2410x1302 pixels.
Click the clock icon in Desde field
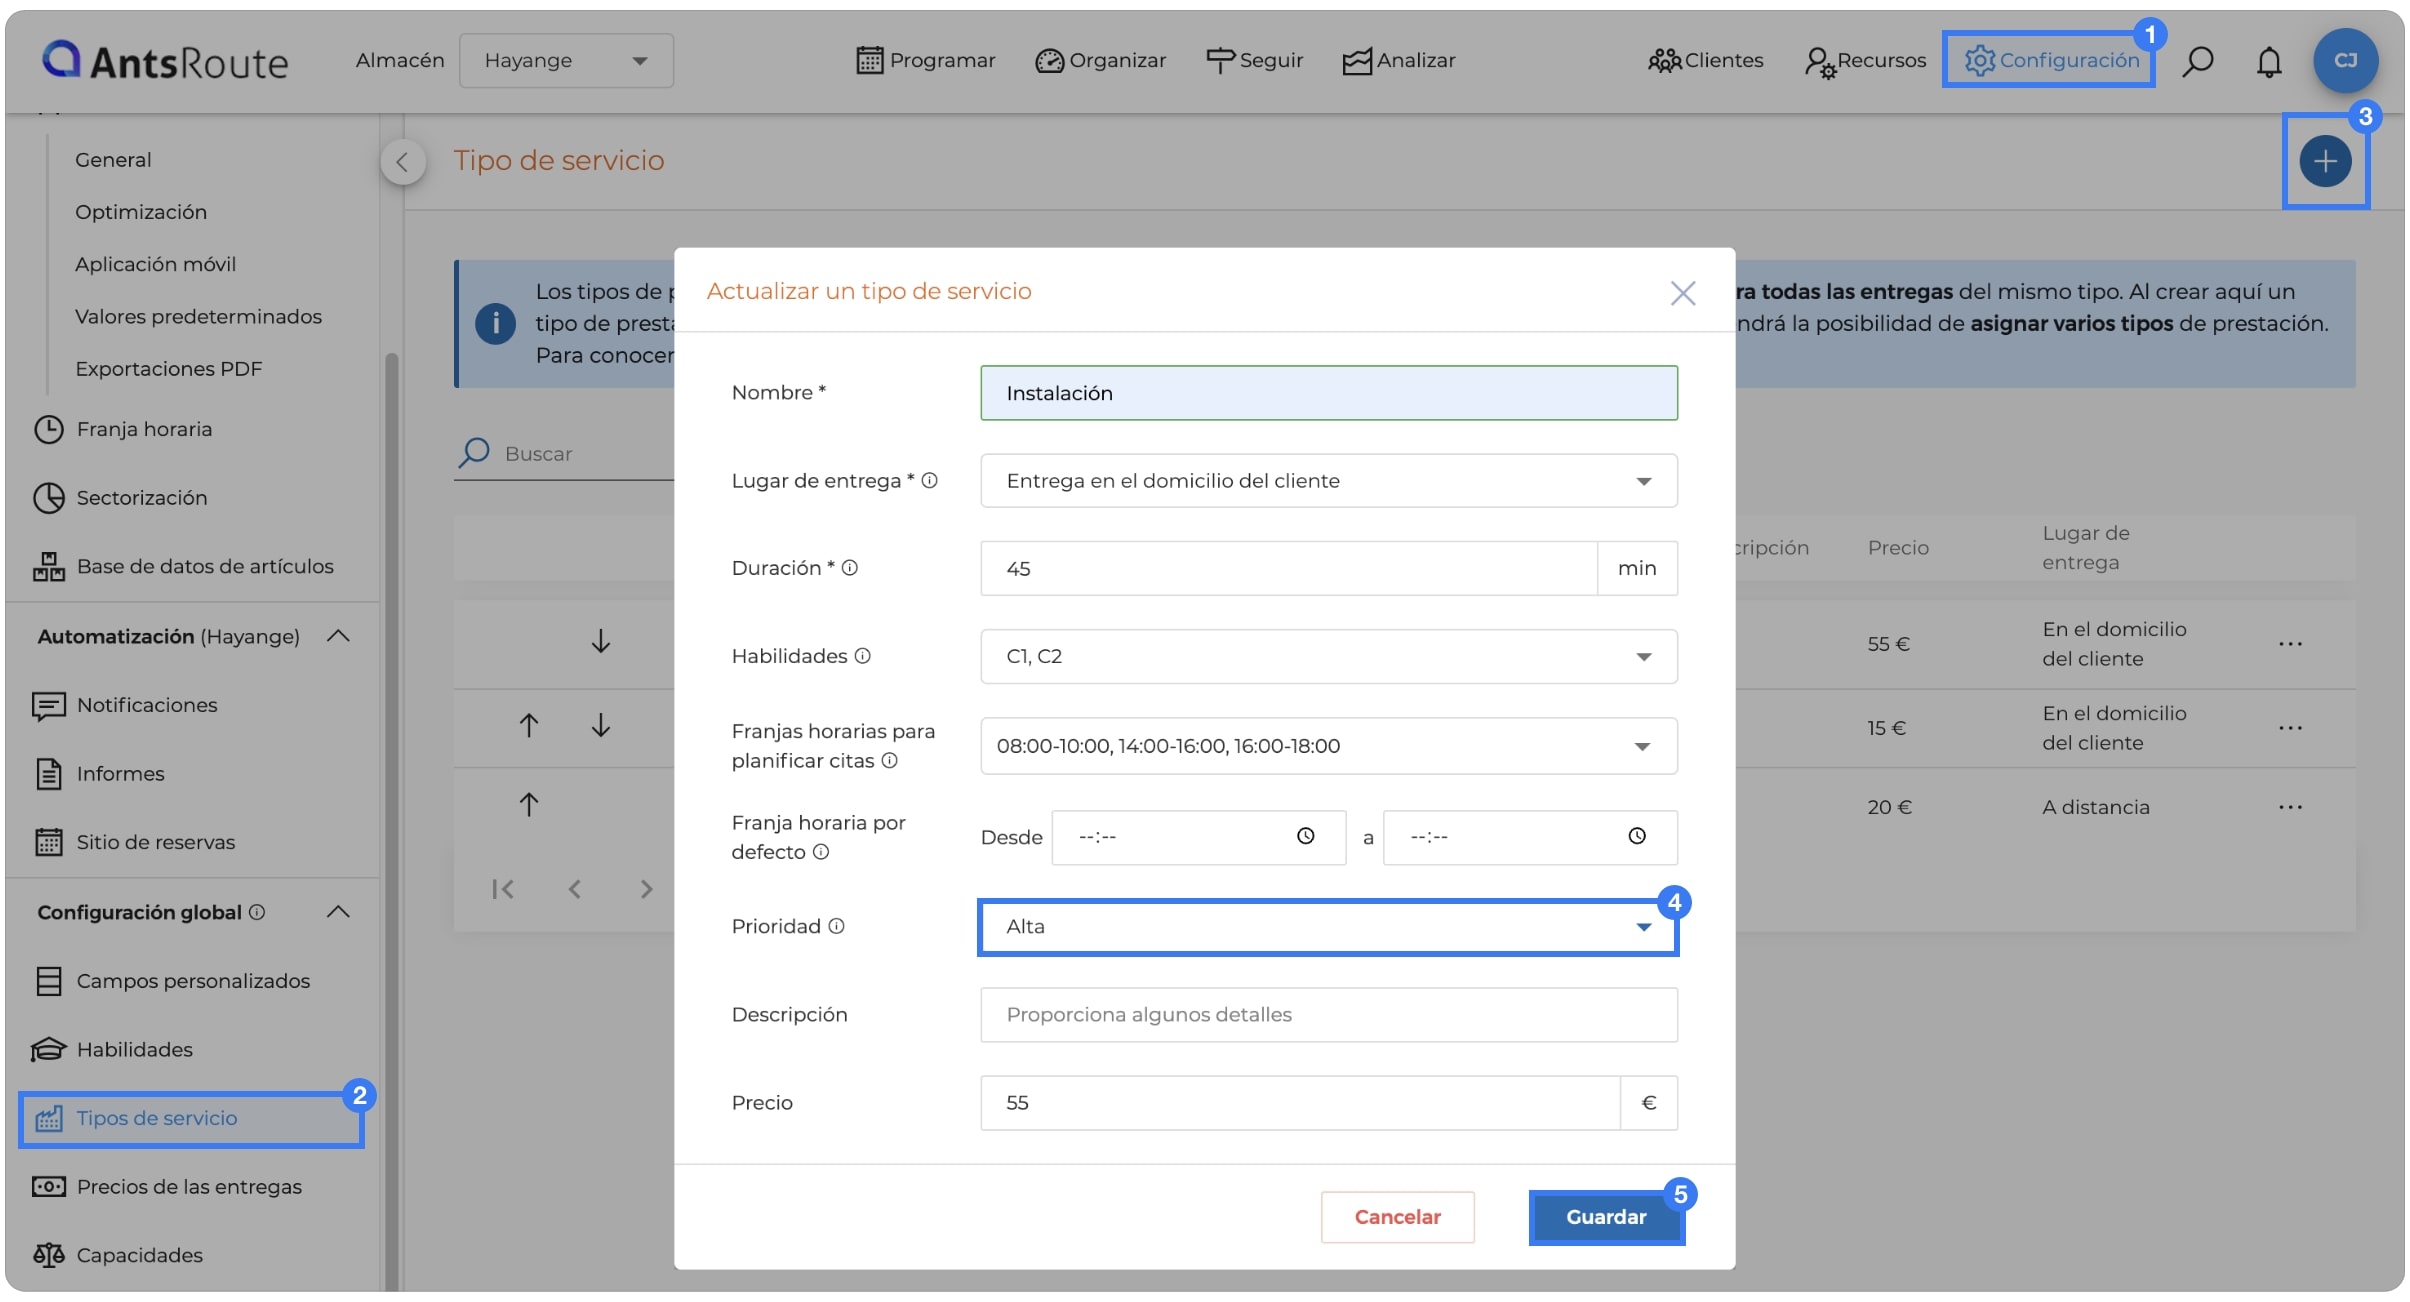1305,836
